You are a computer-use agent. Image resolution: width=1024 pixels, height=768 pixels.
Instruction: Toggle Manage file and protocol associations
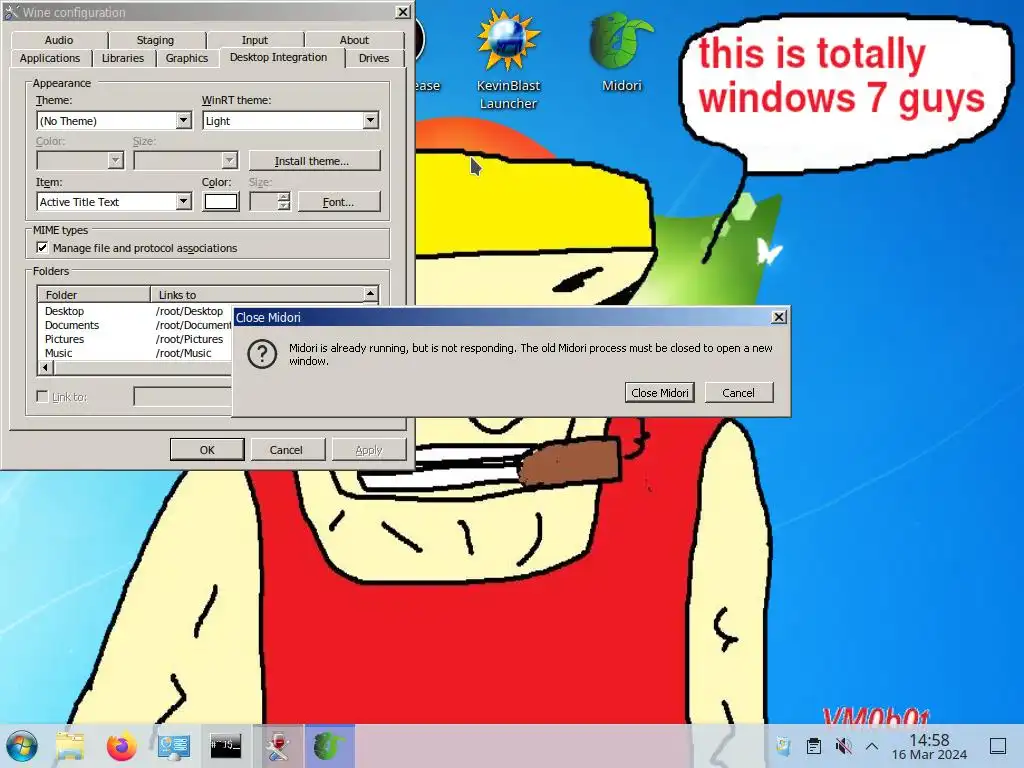(42, 248)
